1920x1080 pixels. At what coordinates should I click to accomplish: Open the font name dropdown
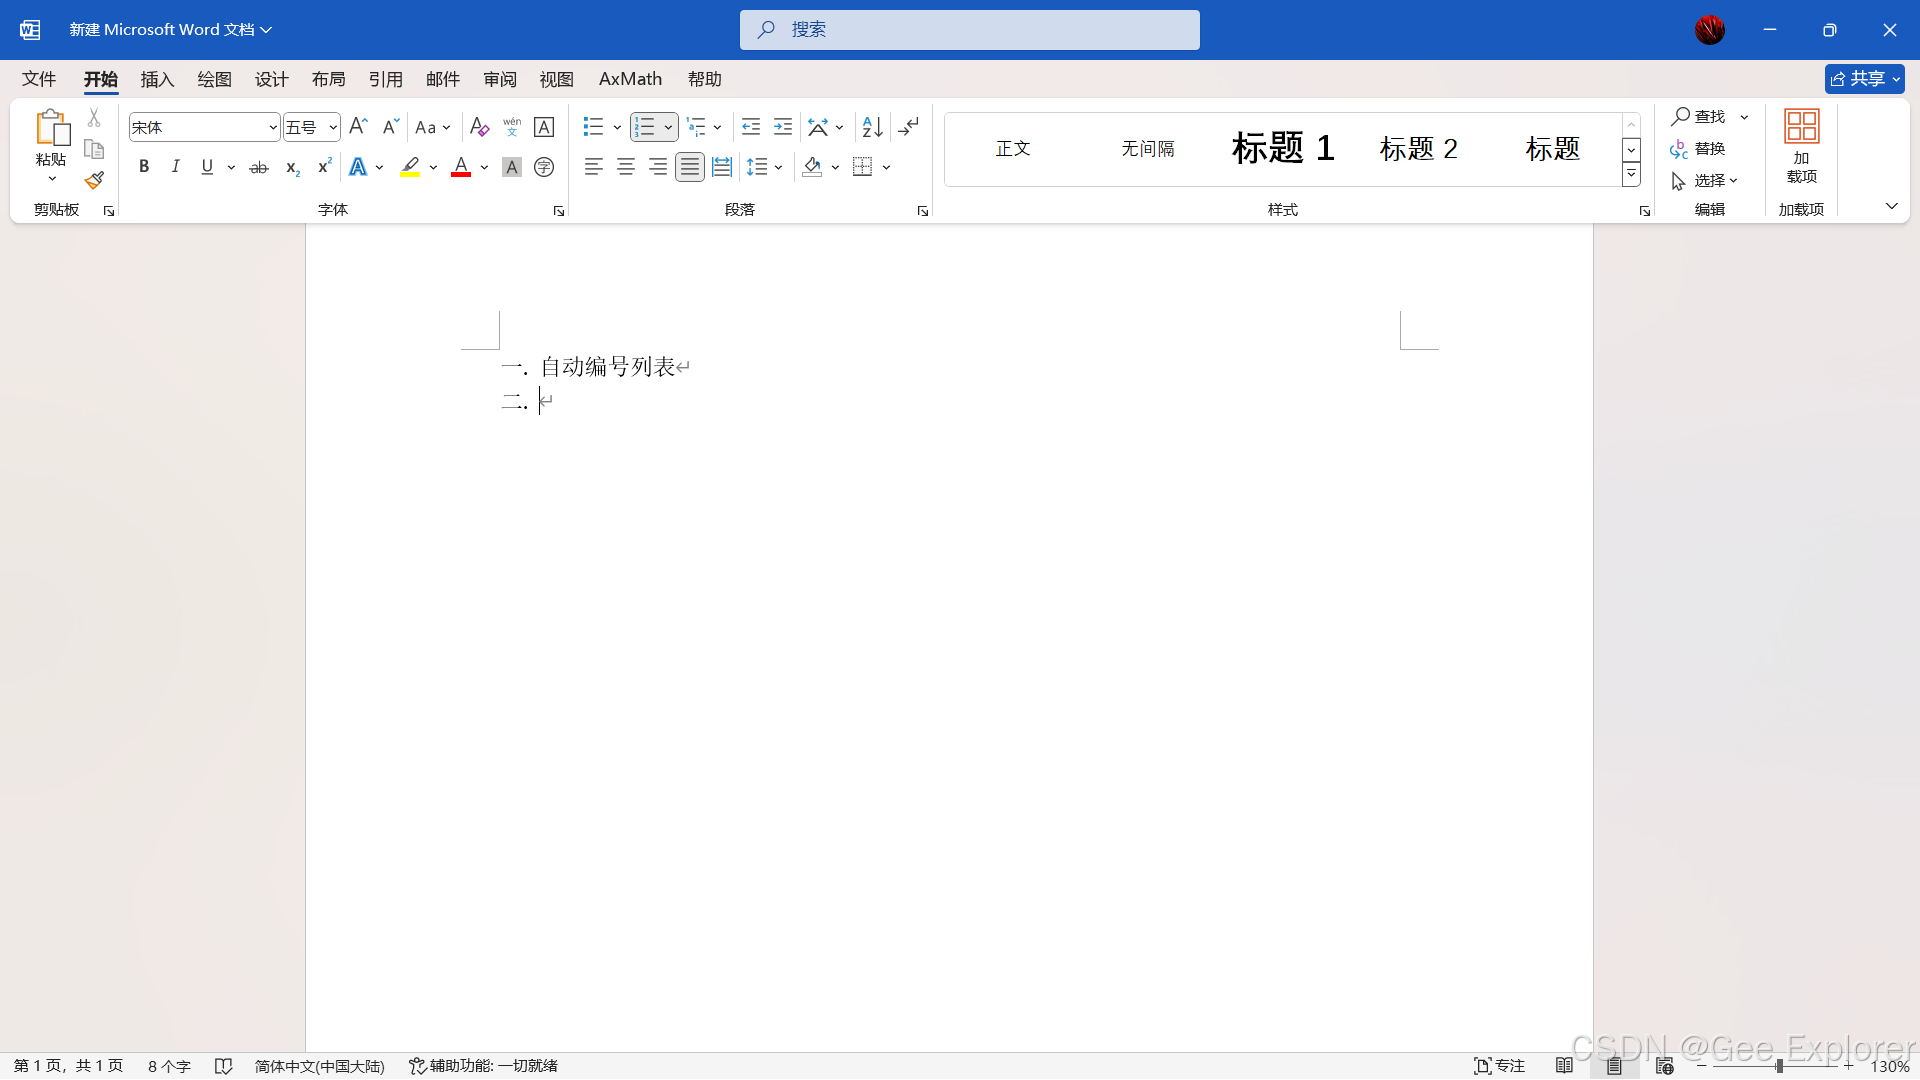pos(273,127)
